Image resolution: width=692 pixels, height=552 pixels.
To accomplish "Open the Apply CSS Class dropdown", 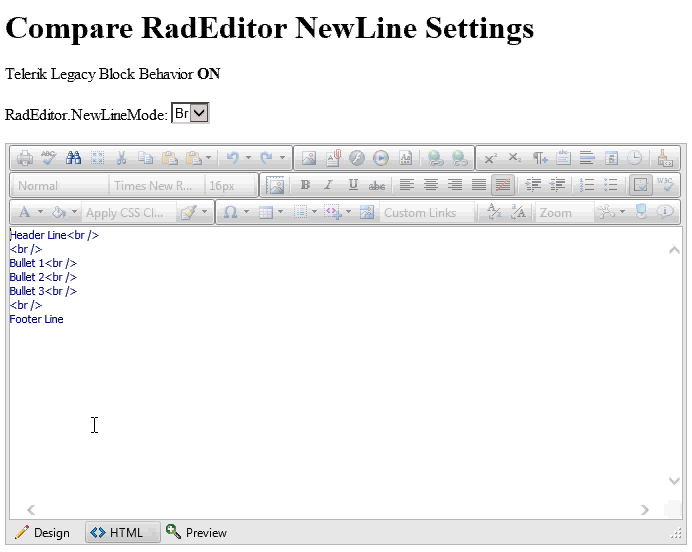I will 131,213.
